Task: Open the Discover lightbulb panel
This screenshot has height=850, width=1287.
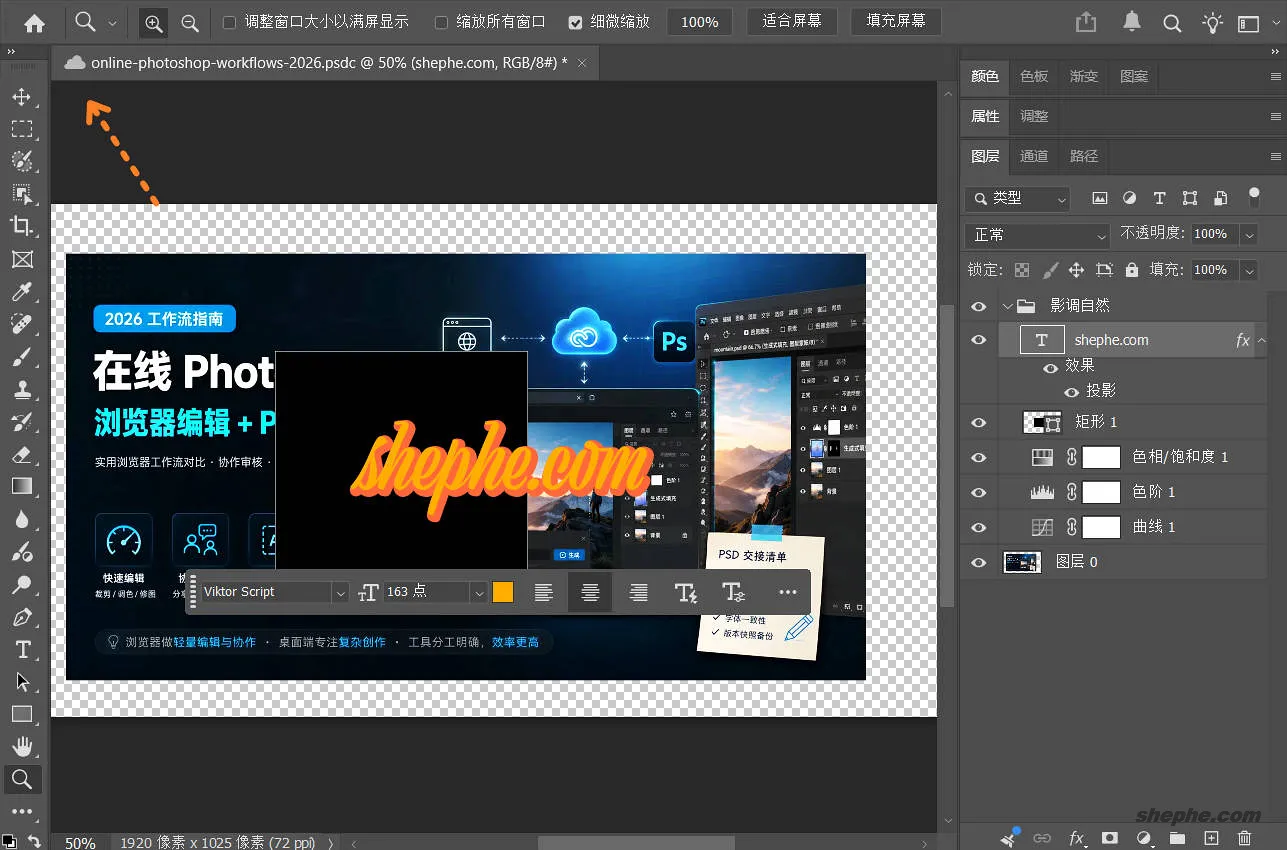Action: pyautogui.click(x=1212, y=22)
